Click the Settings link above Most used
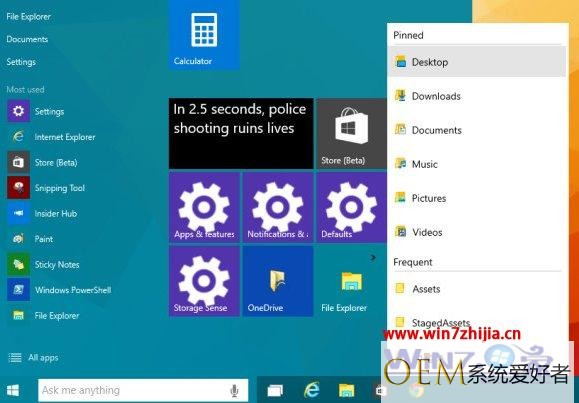This screenshot has height=403, width=579. coord(21,62)
